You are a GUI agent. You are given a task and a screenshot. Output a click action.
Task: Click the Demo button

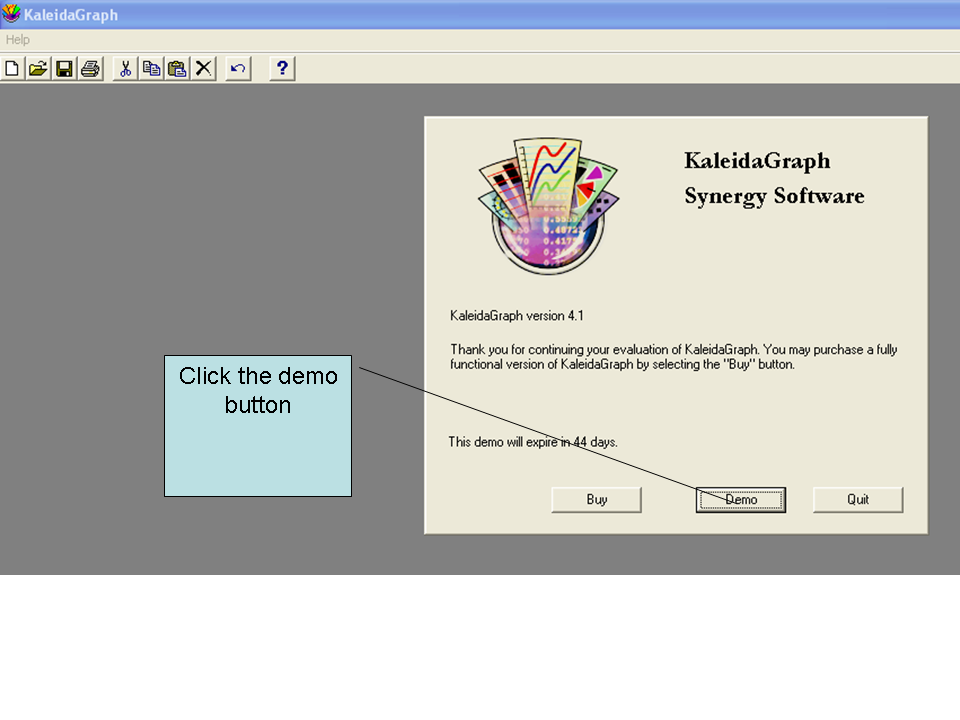tap(741, 500)
